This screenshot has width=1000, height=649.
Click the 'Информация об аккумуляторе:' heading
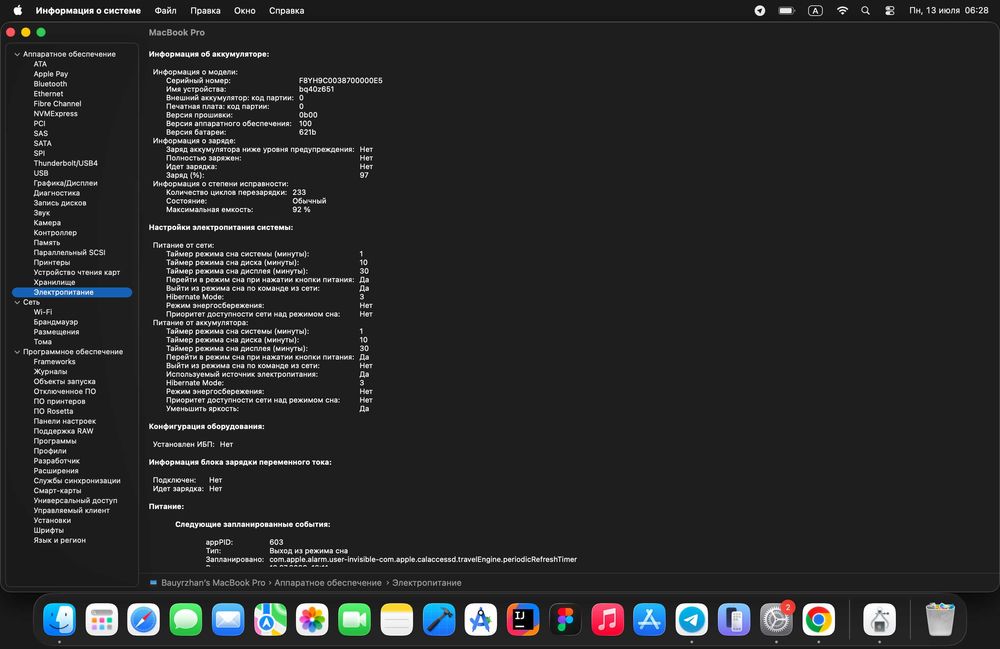coord(209,54)
